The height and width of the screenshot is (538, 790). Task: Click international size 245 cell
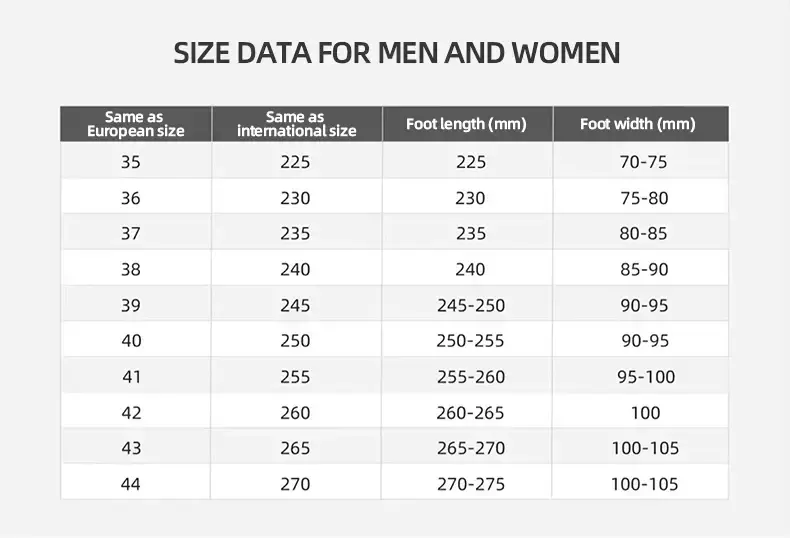[x=297, y=304]
